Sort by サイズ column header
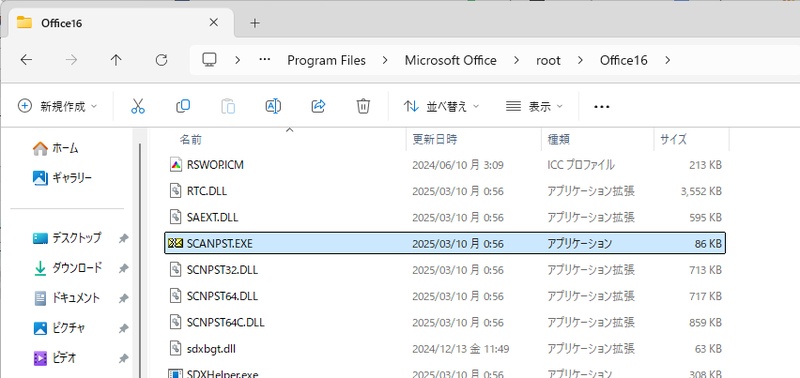This screenshot has width=800, height=378. [x=691, y=139]
